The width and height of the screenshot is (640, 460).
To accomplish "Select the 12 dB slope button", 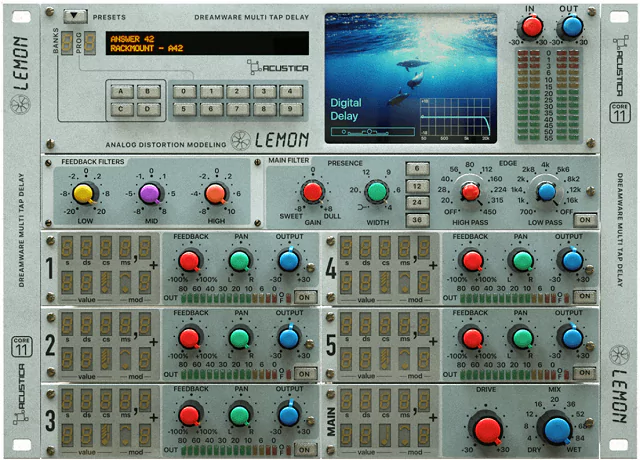I will 417,186.
